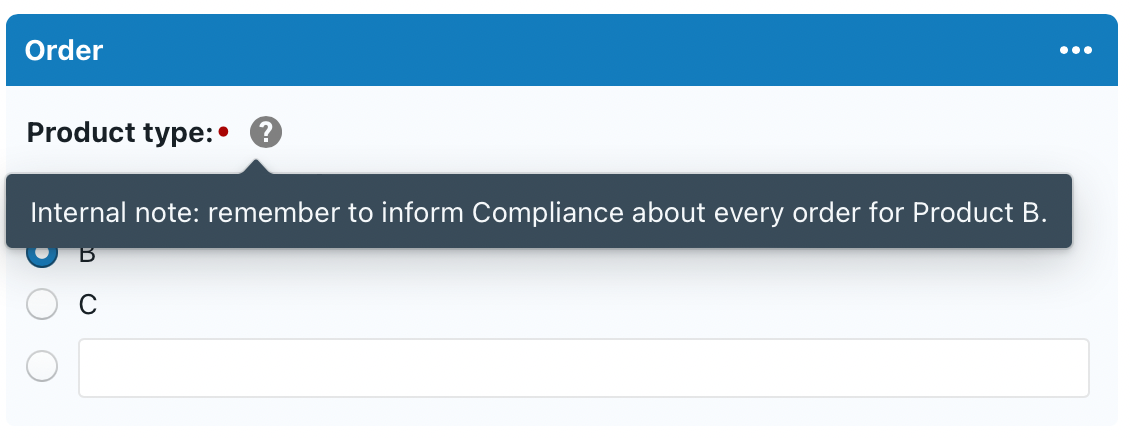
Task: Click the "B" option label text
Action: pos(88,256)
